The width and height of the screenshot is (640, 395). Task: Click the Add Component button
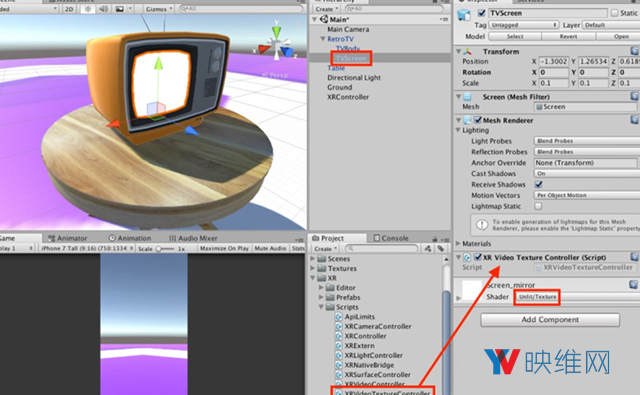(550, 320)
